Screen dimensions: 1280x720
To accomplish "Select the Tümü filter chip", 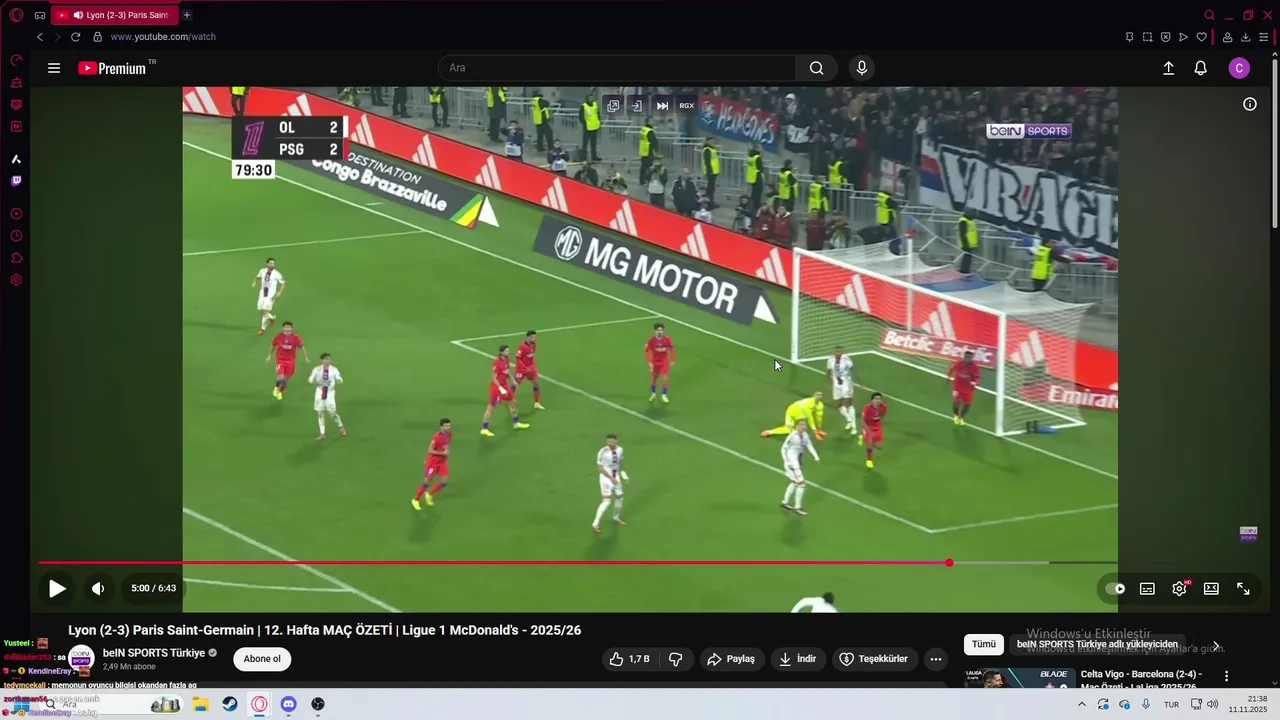I will (984, 644).
